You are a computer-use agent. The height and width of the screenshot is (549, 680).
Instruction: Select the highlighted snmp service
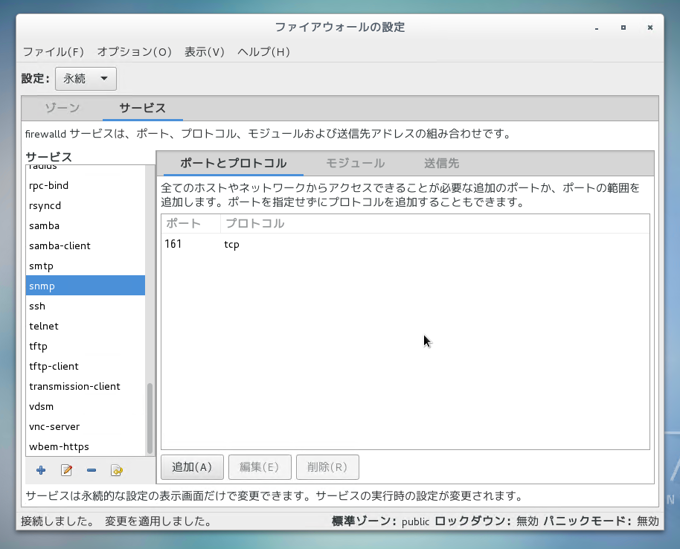click(85, 286)
